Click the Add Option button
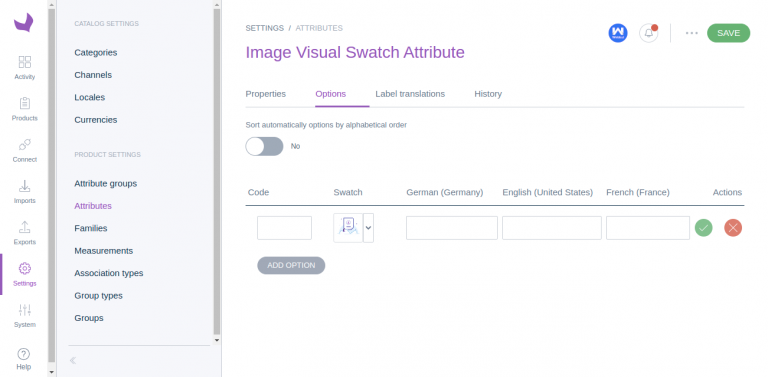Image resolution: width=768 pixels, height=377 pixels. click(291, 265)
